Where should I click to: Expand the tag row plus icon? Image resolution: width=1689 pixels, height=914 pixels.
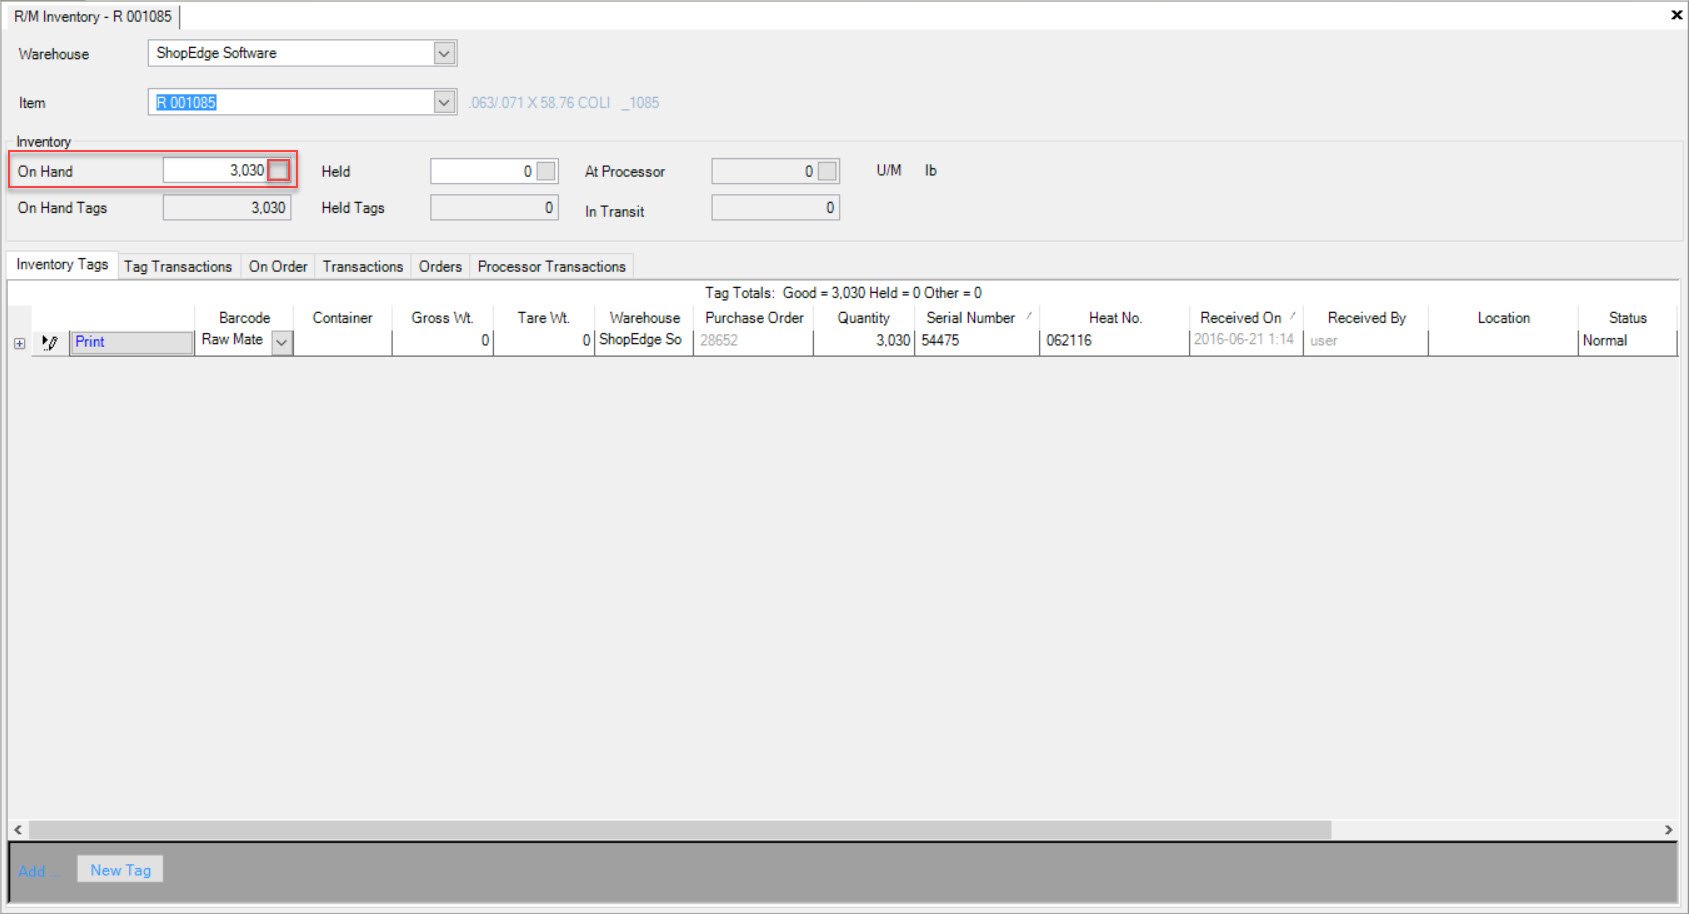coord(19,343)
